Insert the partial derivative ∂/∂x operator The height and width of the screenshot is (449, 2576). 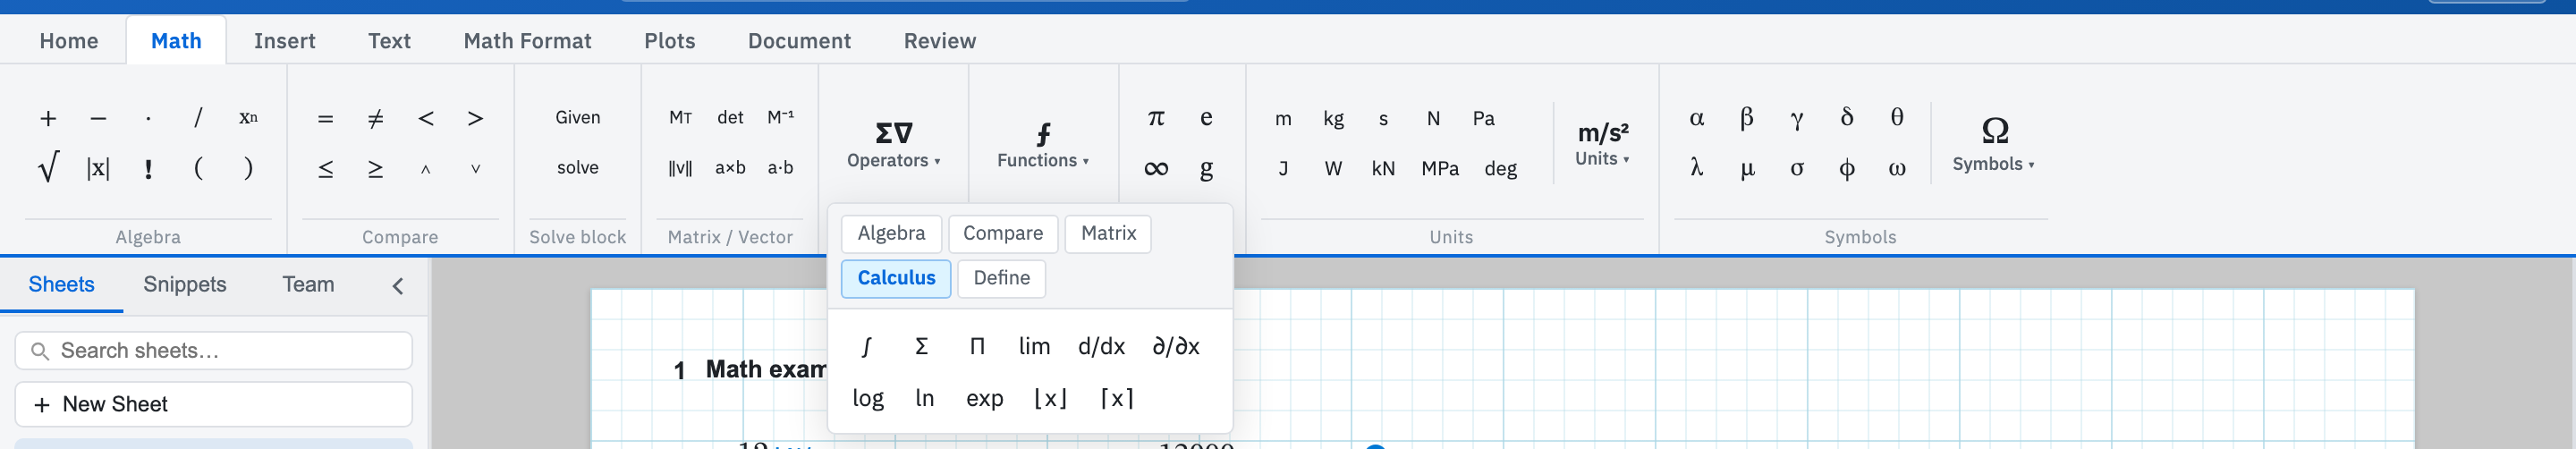coord(1176,346)
